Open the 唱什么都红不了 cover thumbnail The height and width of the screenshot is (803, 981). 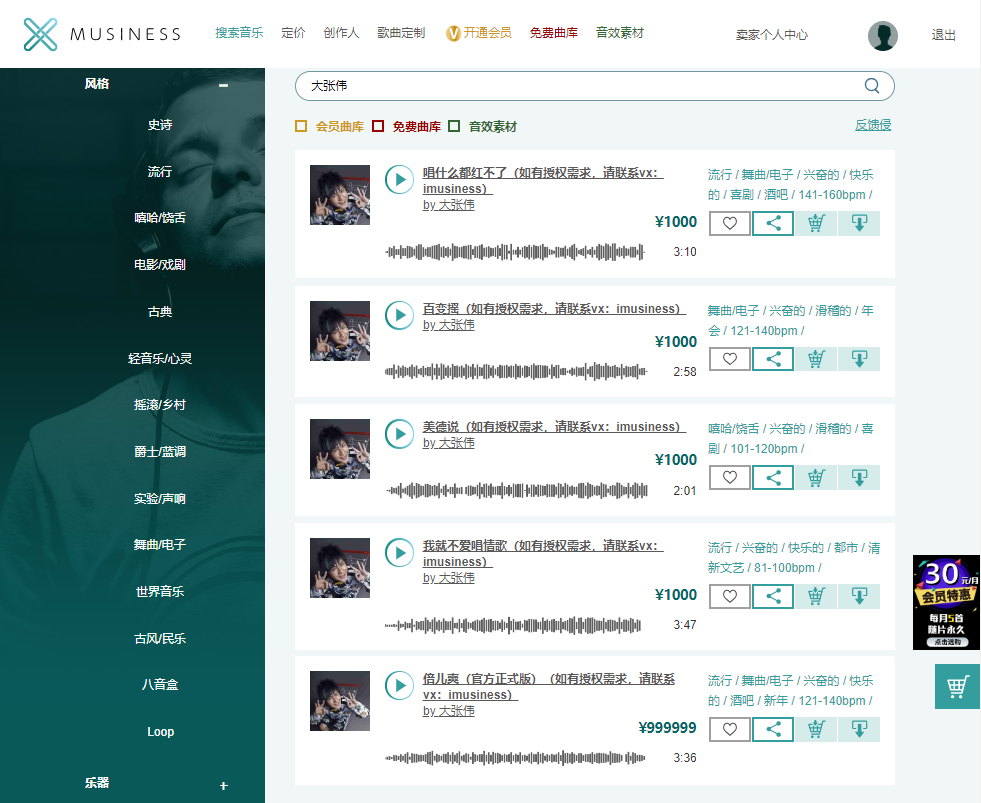pyautogui.click(x=340, y=195)
